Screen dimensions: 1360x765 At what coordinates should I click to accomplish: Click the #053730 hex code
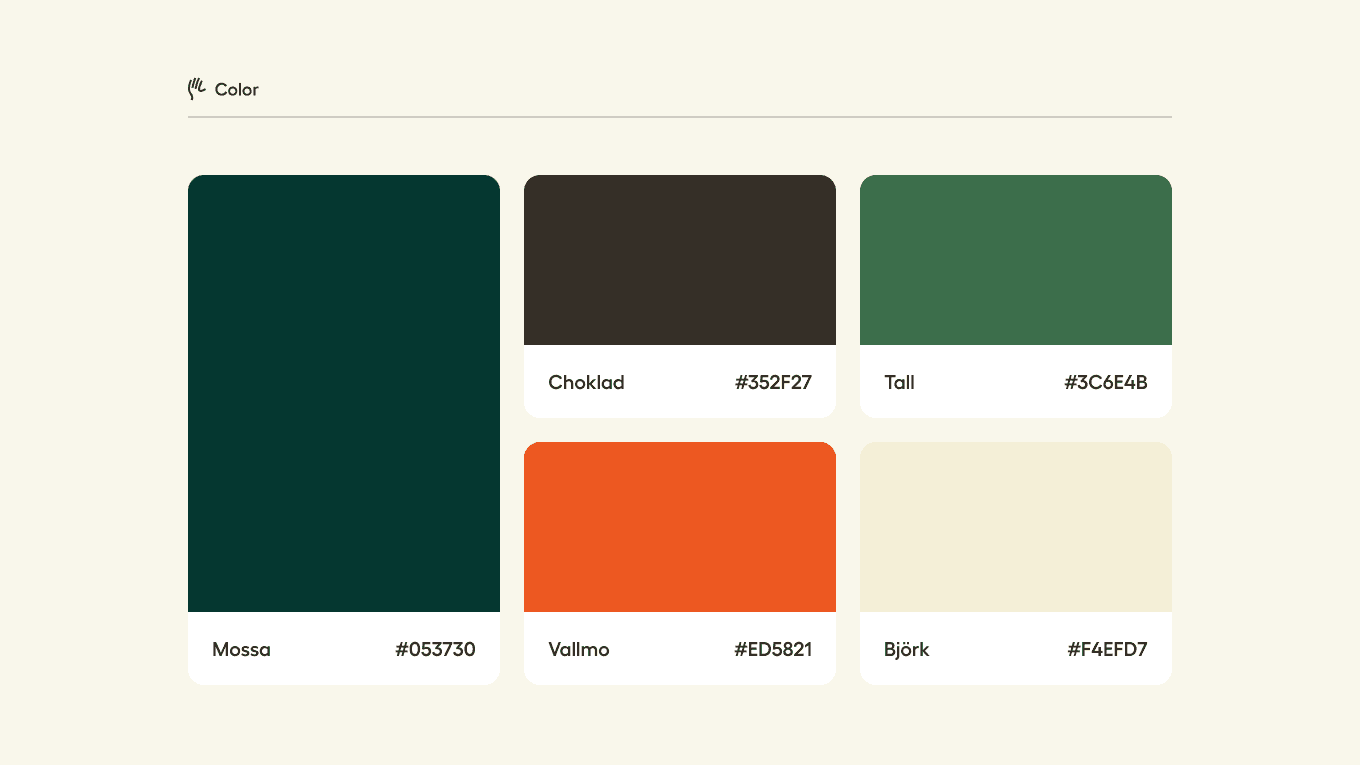point(435,650)
